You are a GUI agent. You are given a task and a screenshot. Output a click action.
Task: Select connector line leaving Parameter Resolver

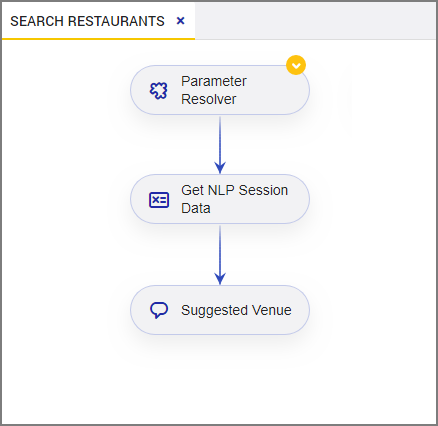click(220, 139)
